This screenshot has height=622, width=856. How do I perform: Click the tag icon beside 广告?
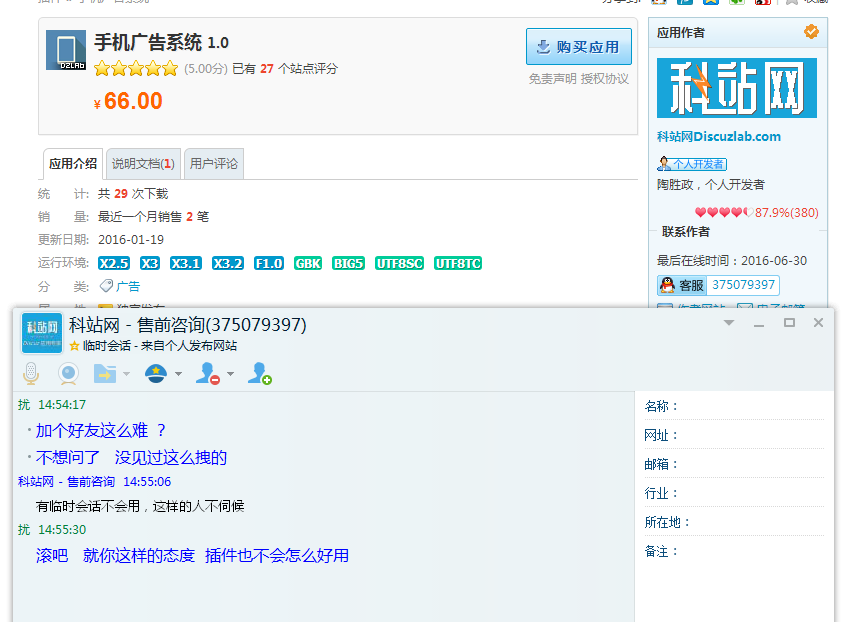click(106, 286)
